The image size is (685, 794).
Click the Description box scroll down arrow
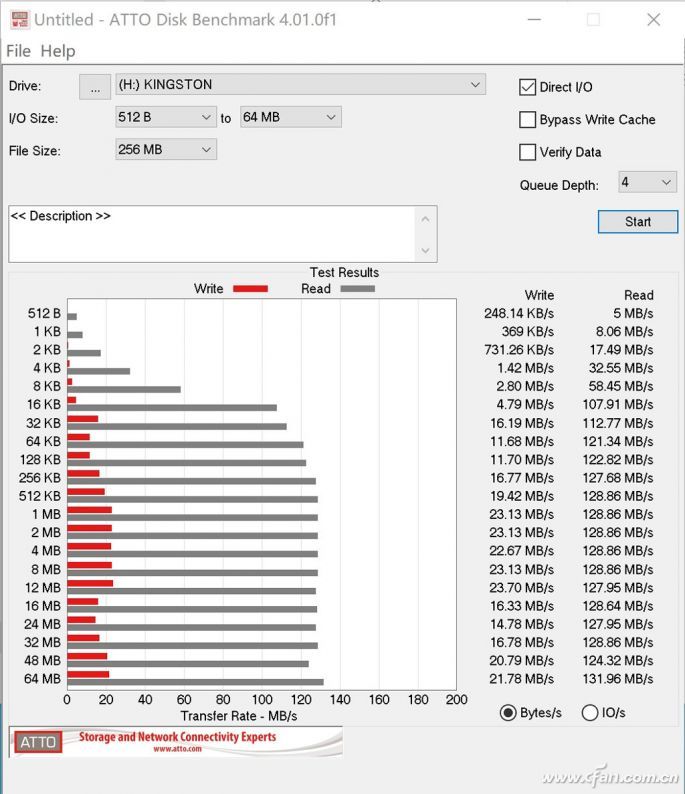click(x=426, y=250)
